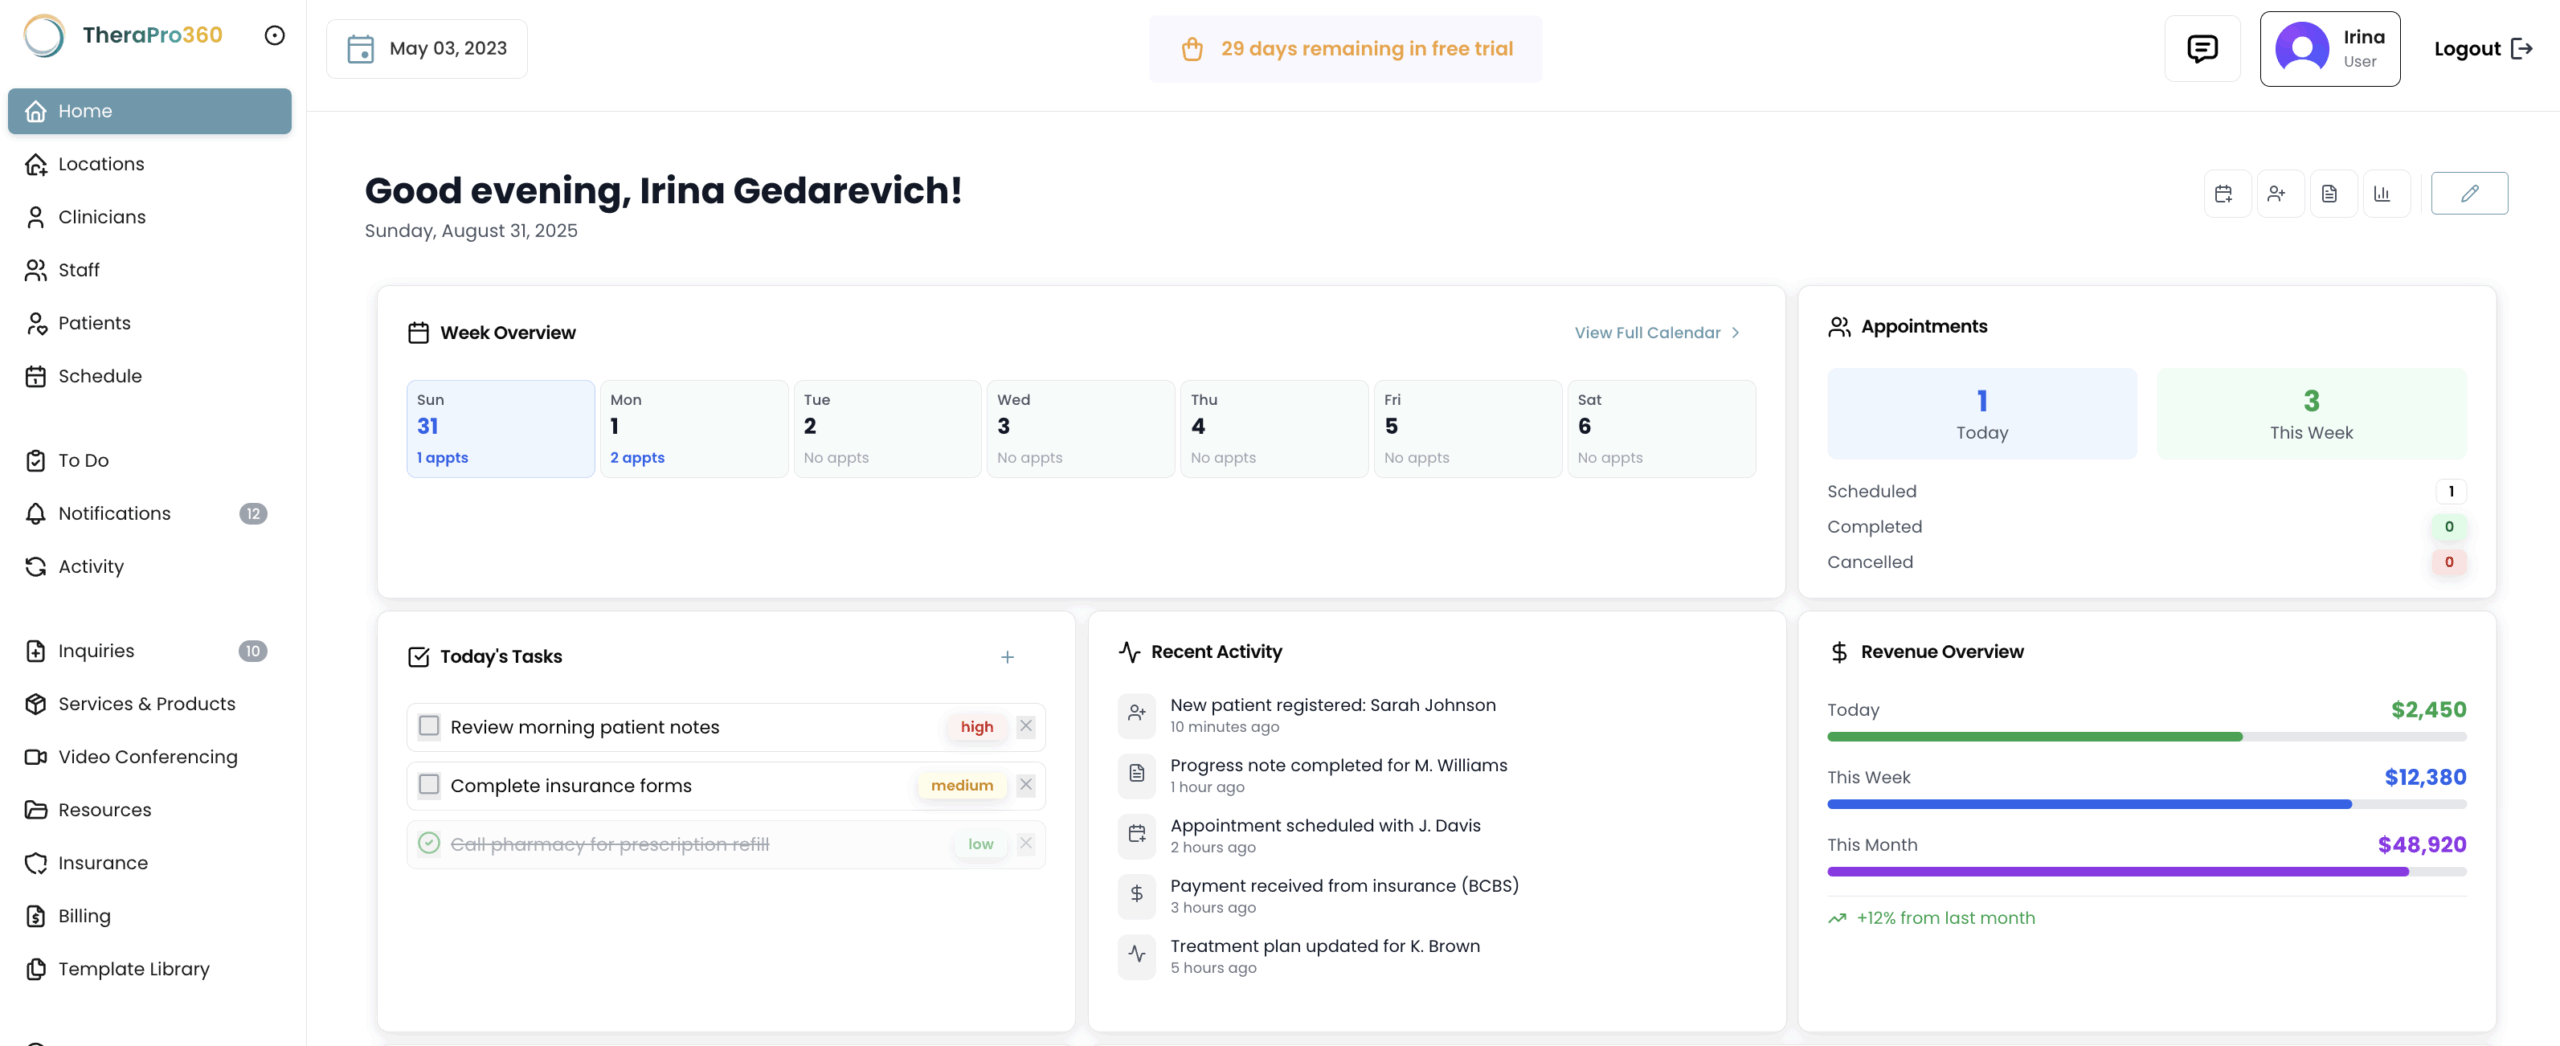Click the $48,920 monthly revenue value

point(2421,845)
